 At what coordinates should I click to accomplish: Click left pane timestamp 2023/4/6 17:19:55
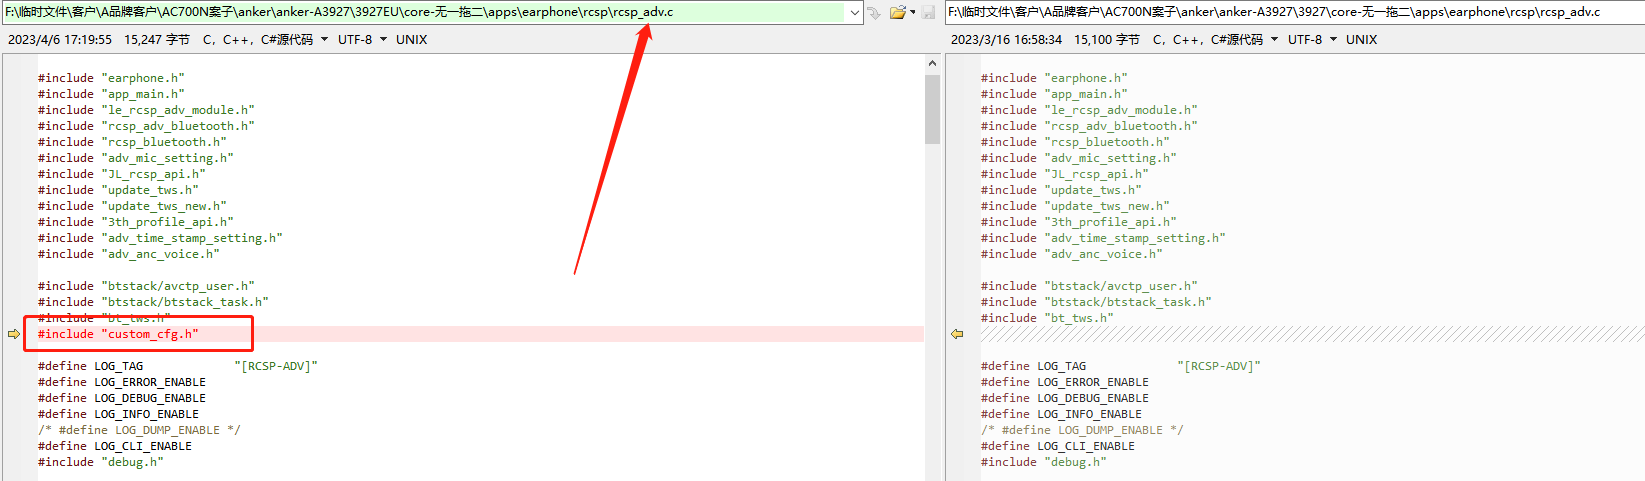pos(60,40)
